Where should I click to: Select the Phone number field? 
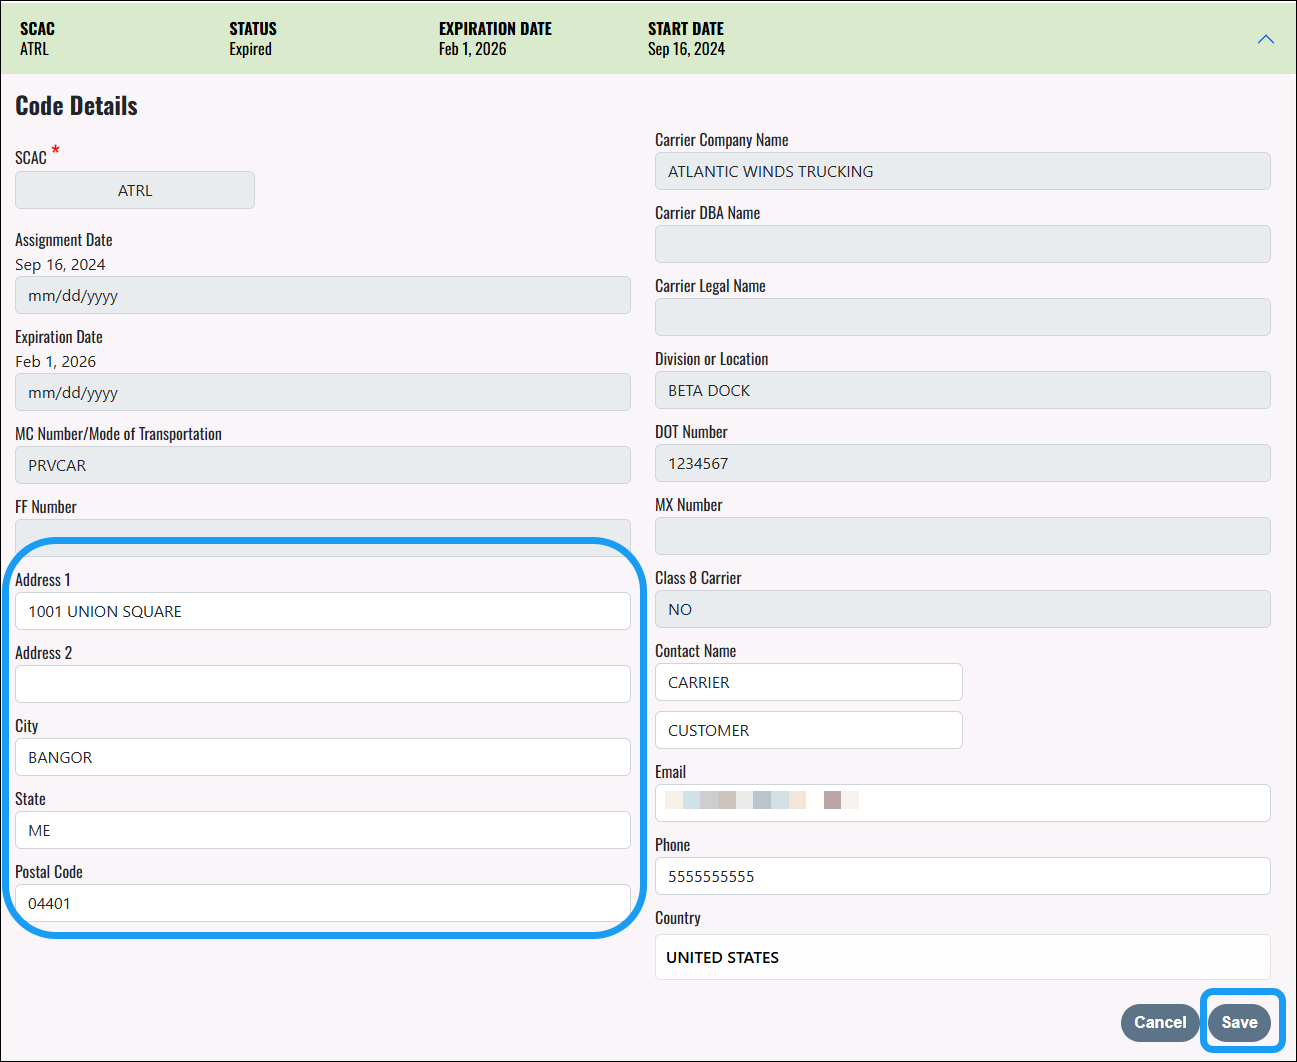click(962, 876)
